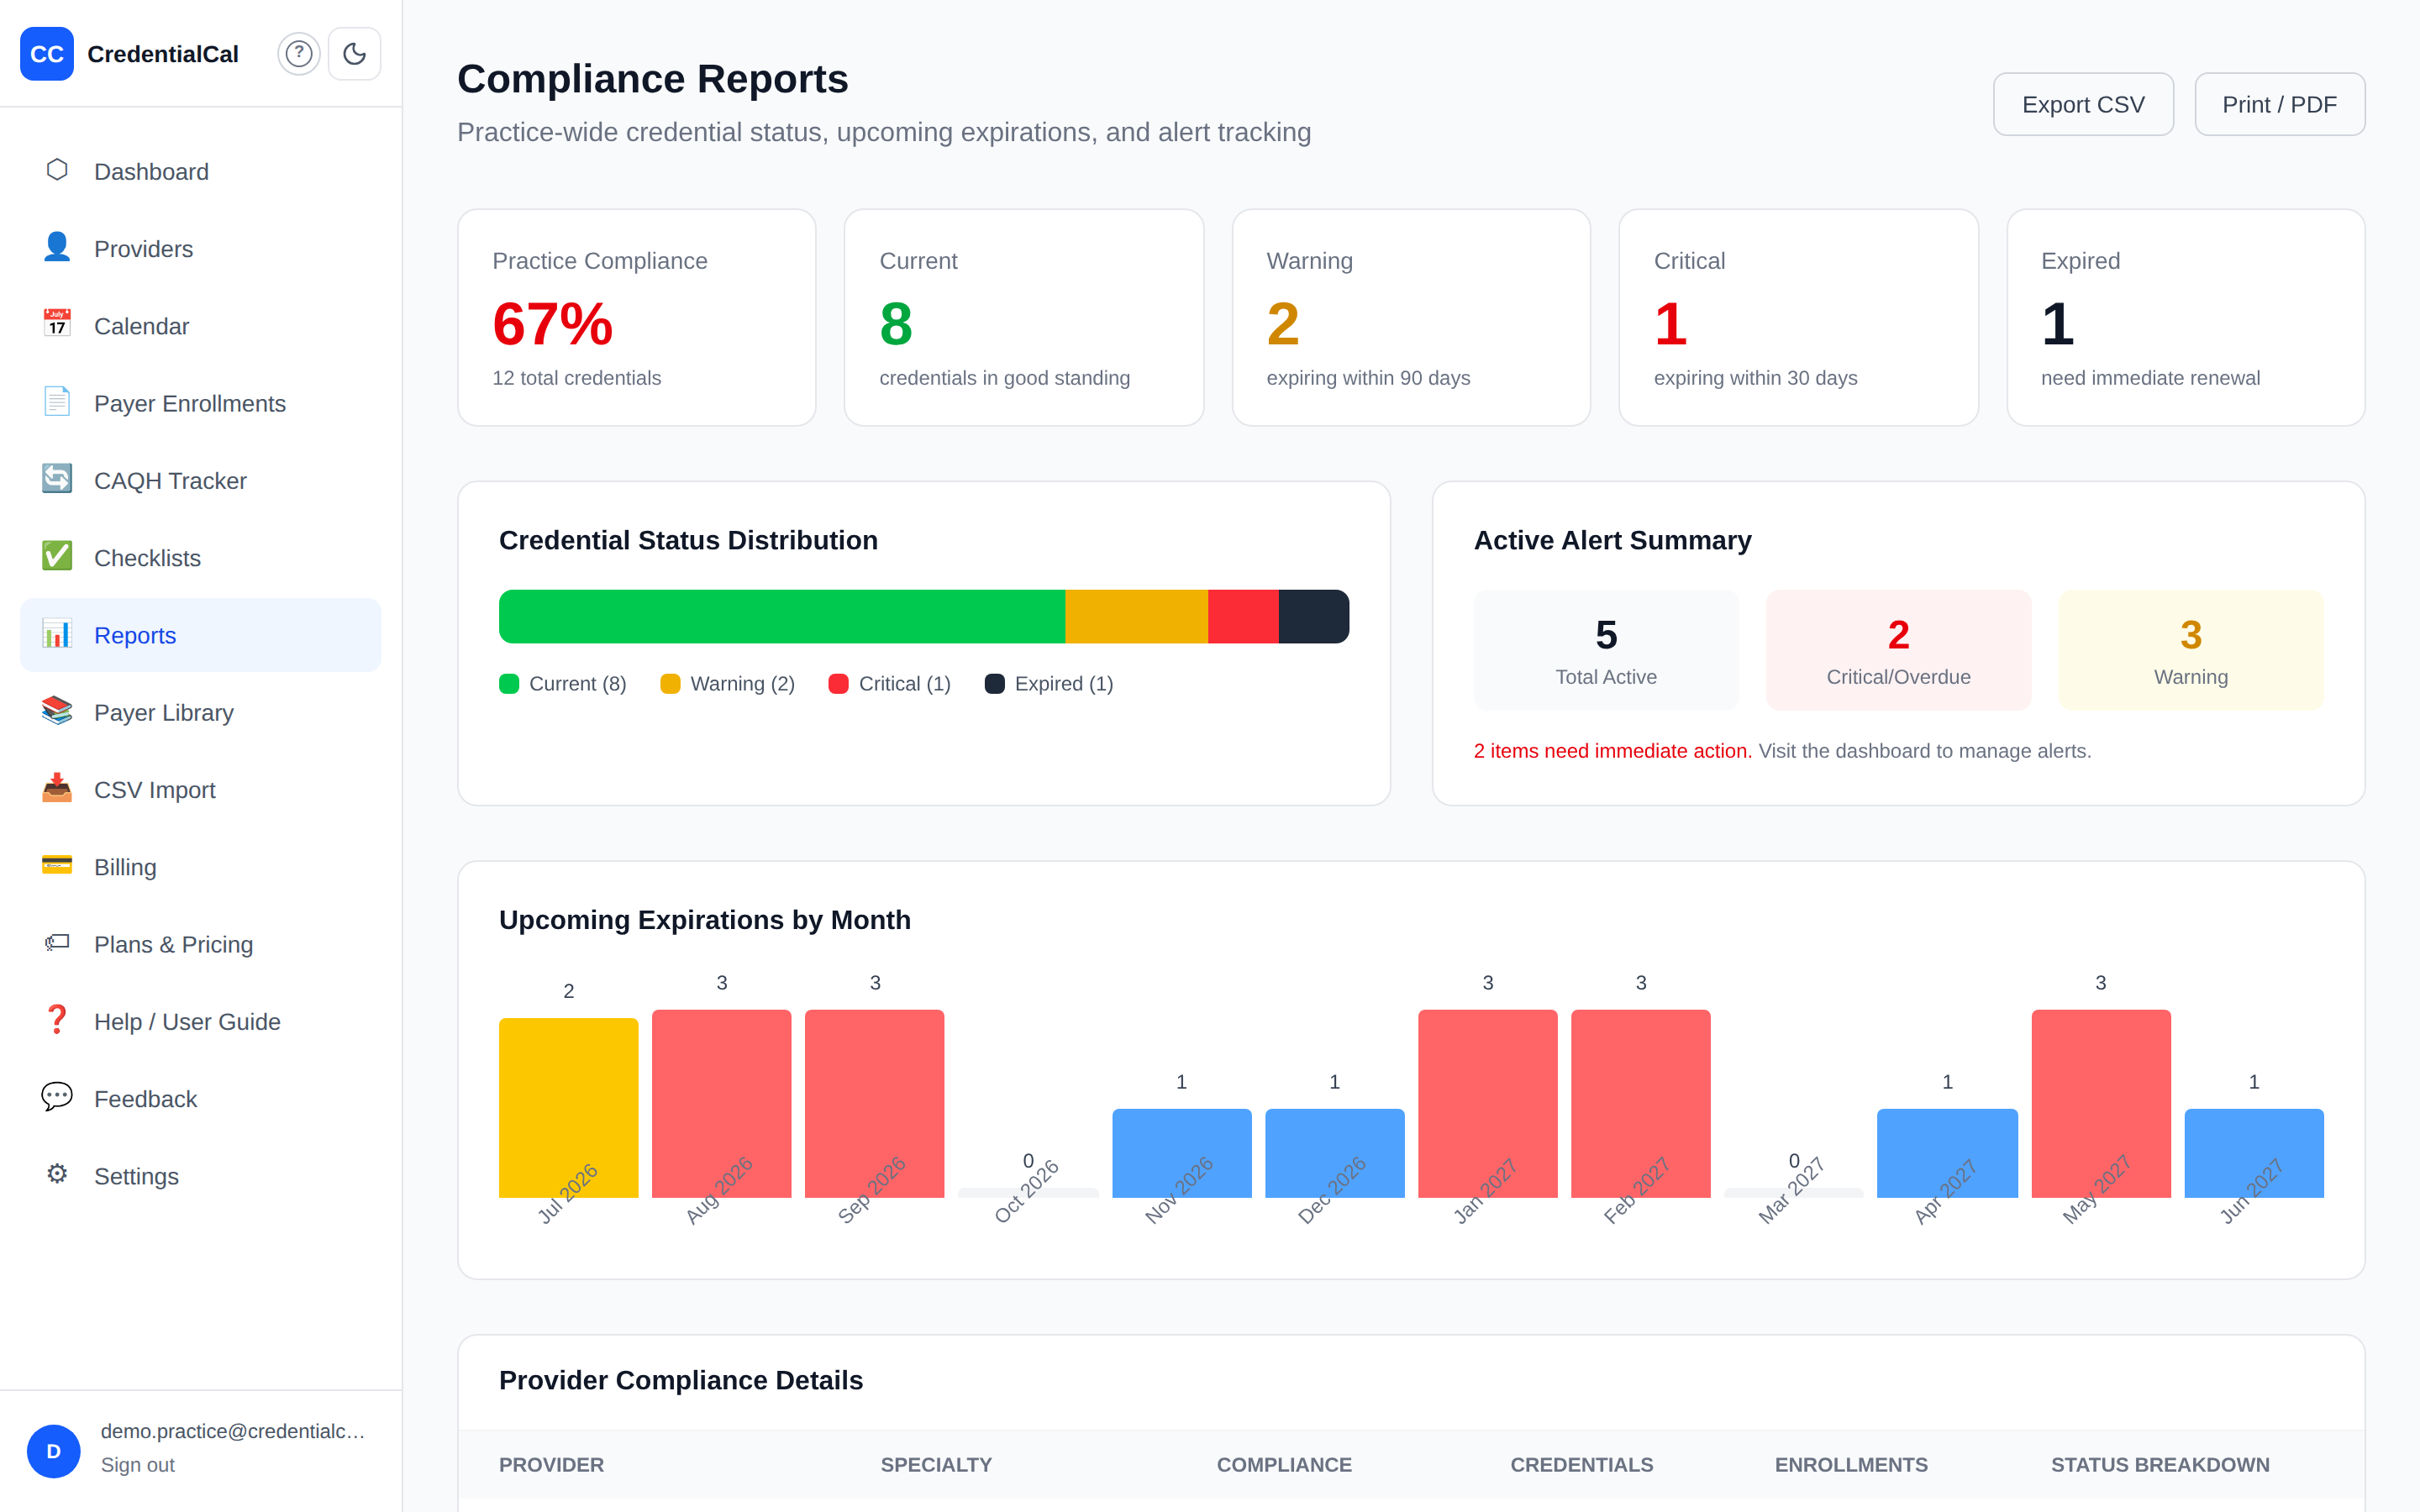This screenshot has height=1512, width=2420.
Task: Open Help / User Guide
Action: click(x=200, y=1022)
